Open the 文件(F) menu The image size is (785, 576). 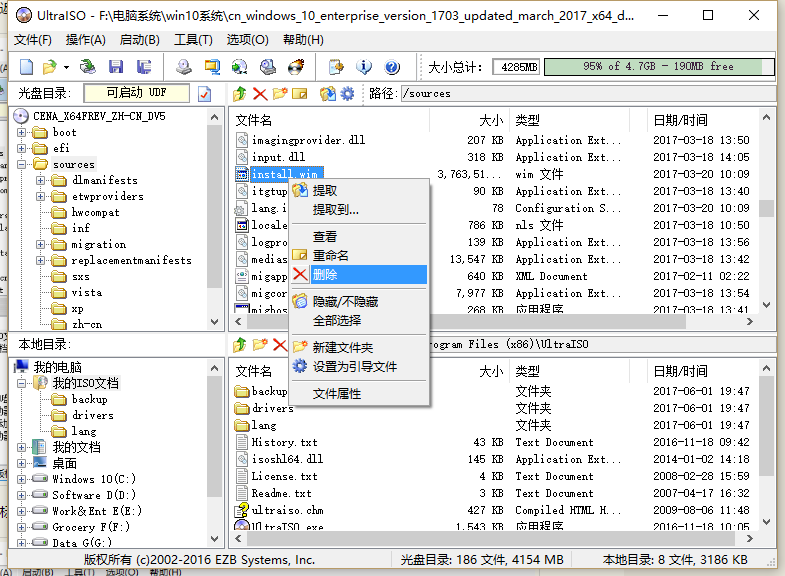click(33, 40)
